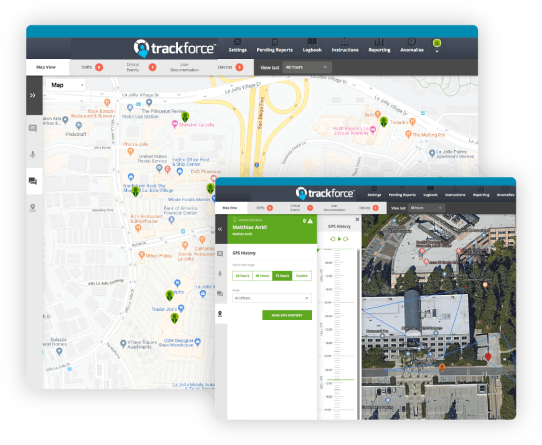Open Reporting chart icon in back window
Screen dimensions: 542x445
[x=379, y=46]
